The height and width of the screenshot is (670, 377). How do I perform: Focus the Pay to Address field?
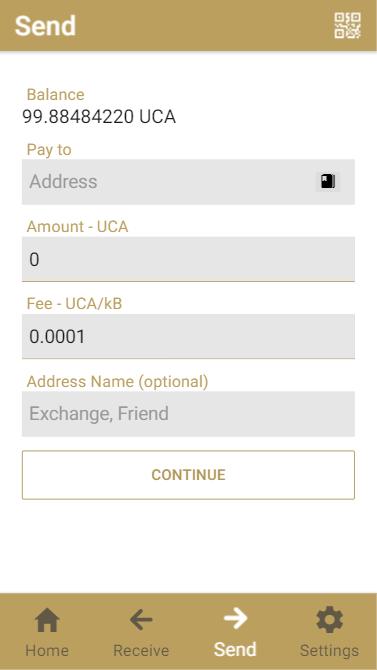point(188,182)
